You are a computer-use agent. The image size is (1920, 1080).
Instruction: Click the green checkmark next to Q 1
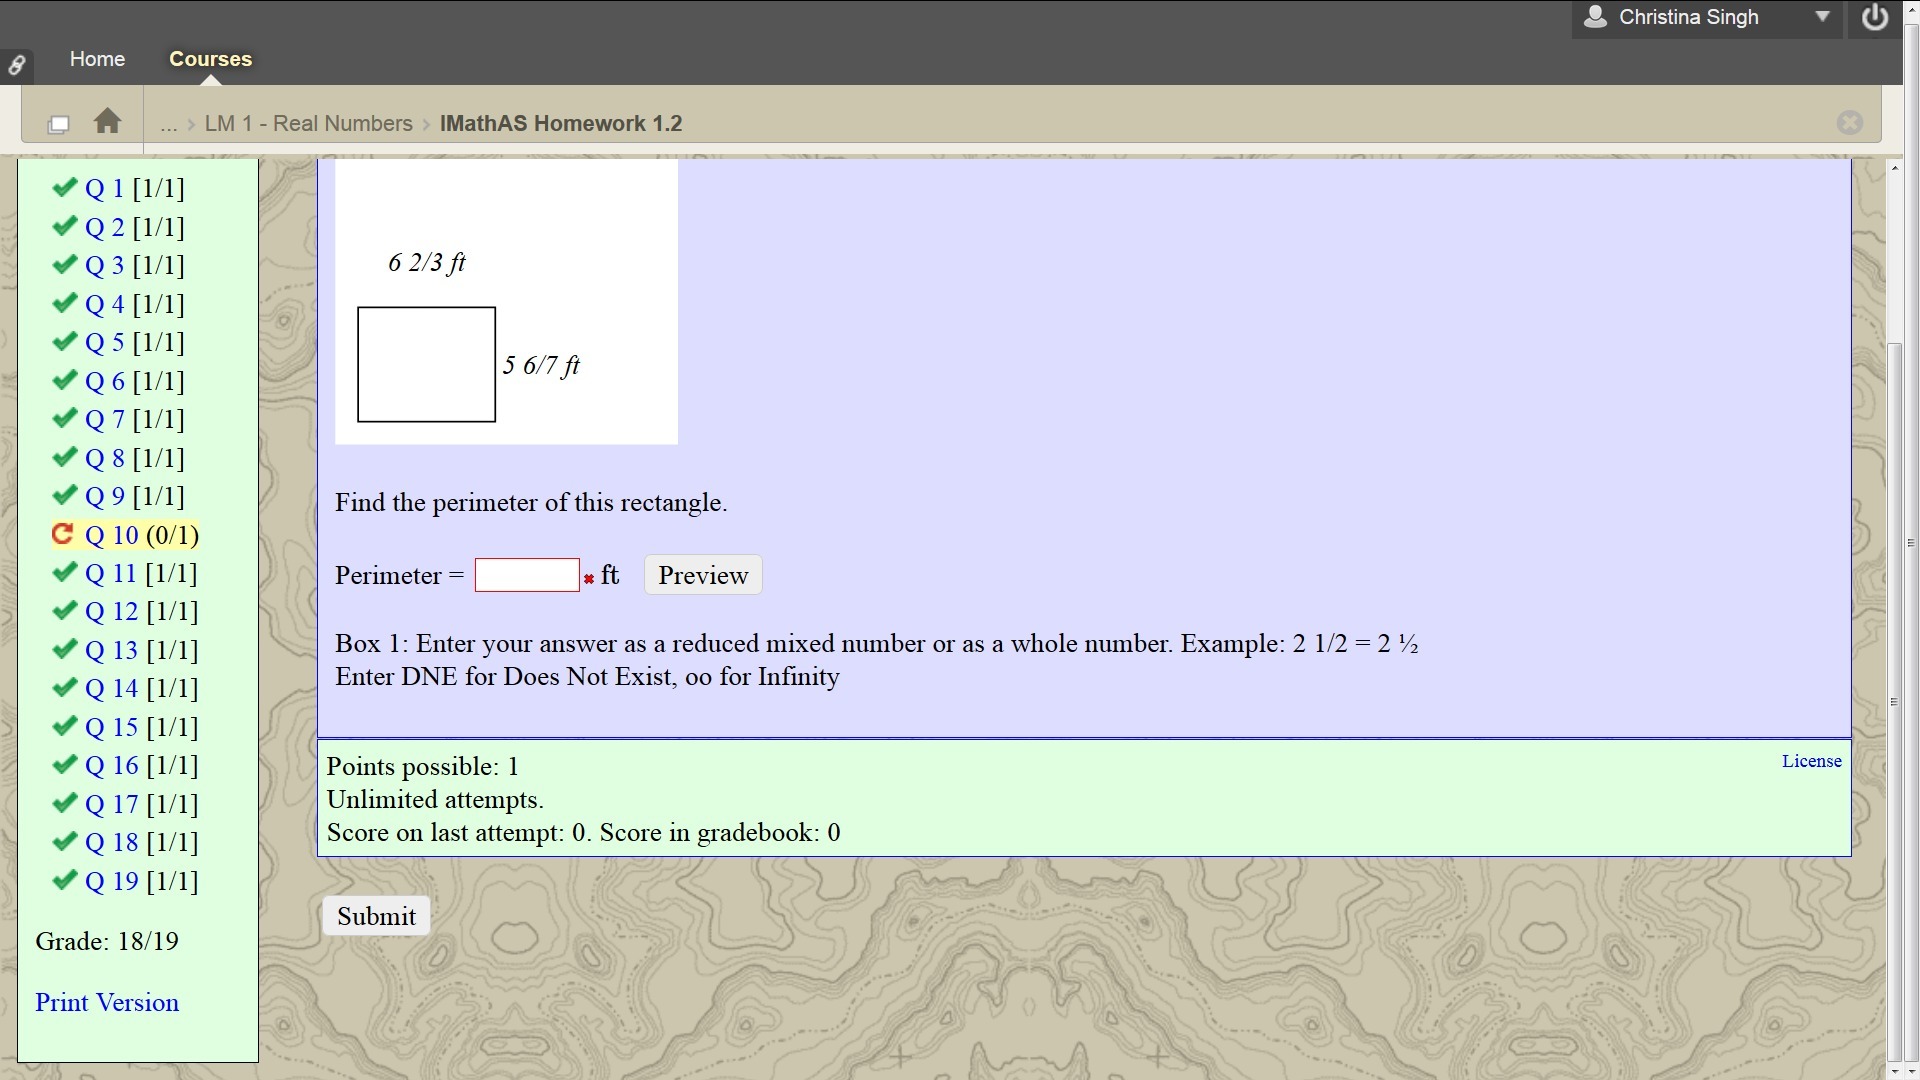(65, 188)
